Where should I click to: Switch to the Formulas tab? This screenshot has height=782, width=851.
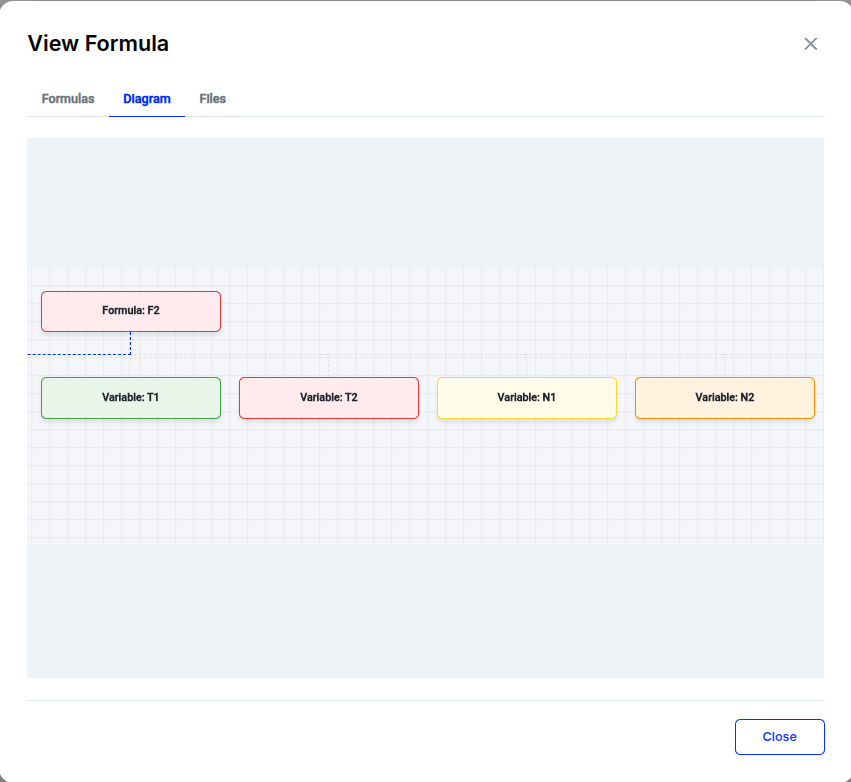[68, 99]
